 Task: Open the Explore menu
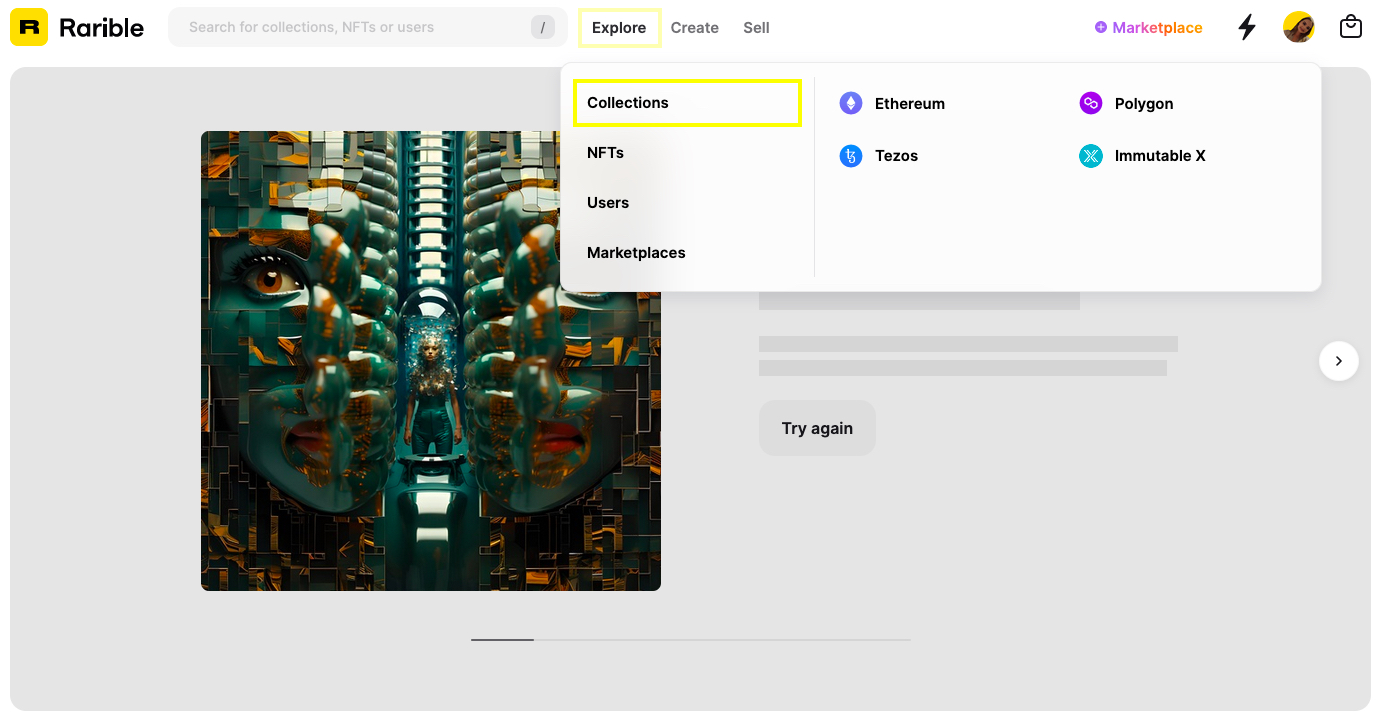click(x=619, y=27)
